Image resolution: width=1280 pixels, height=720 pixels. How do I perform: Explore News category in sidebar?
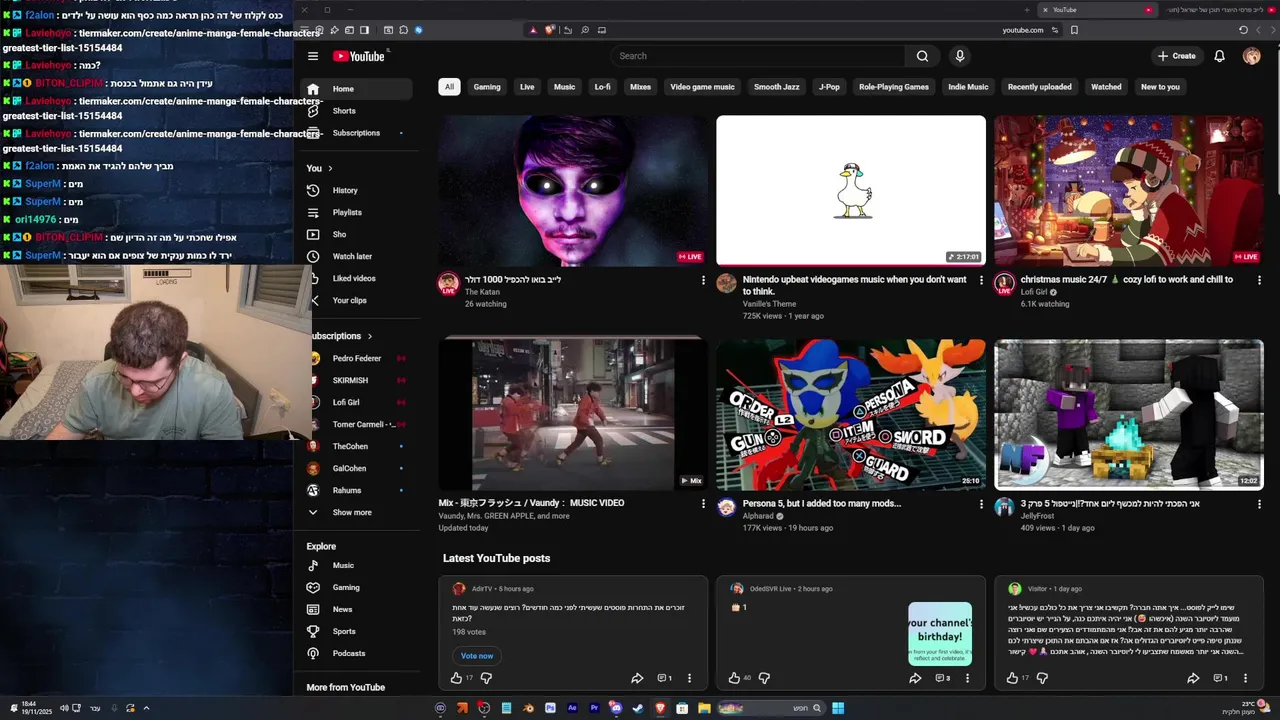(357, 609)
